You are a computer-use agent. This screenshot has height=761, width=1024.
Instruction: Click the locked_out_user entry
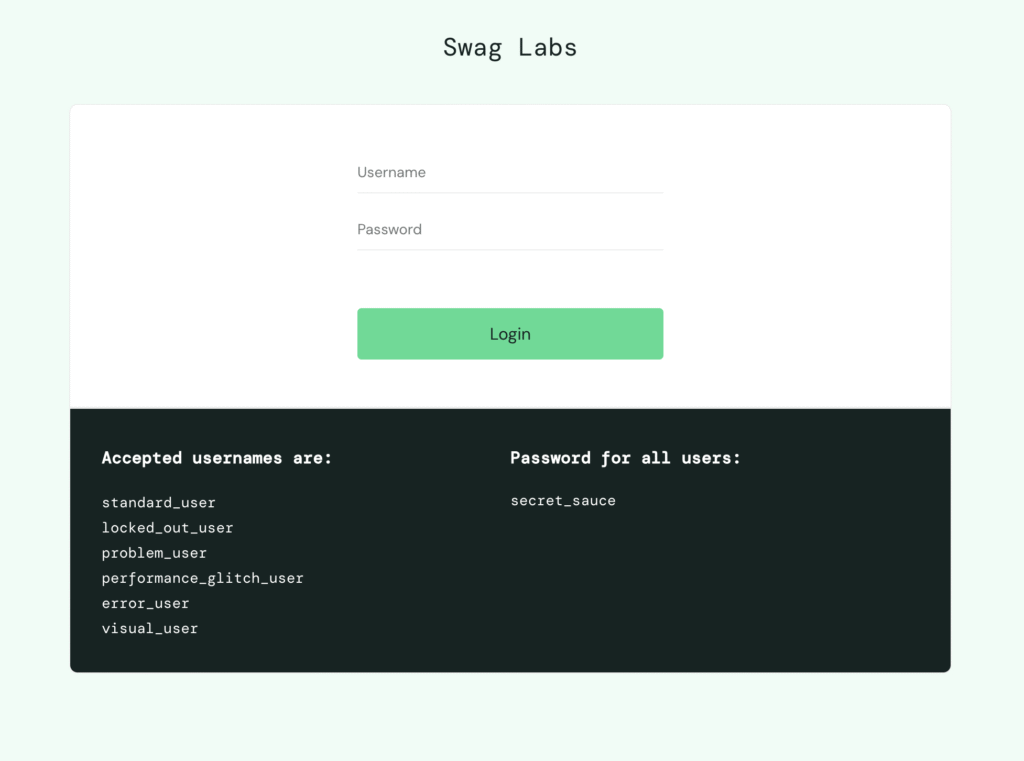click(x=167, y=528)
